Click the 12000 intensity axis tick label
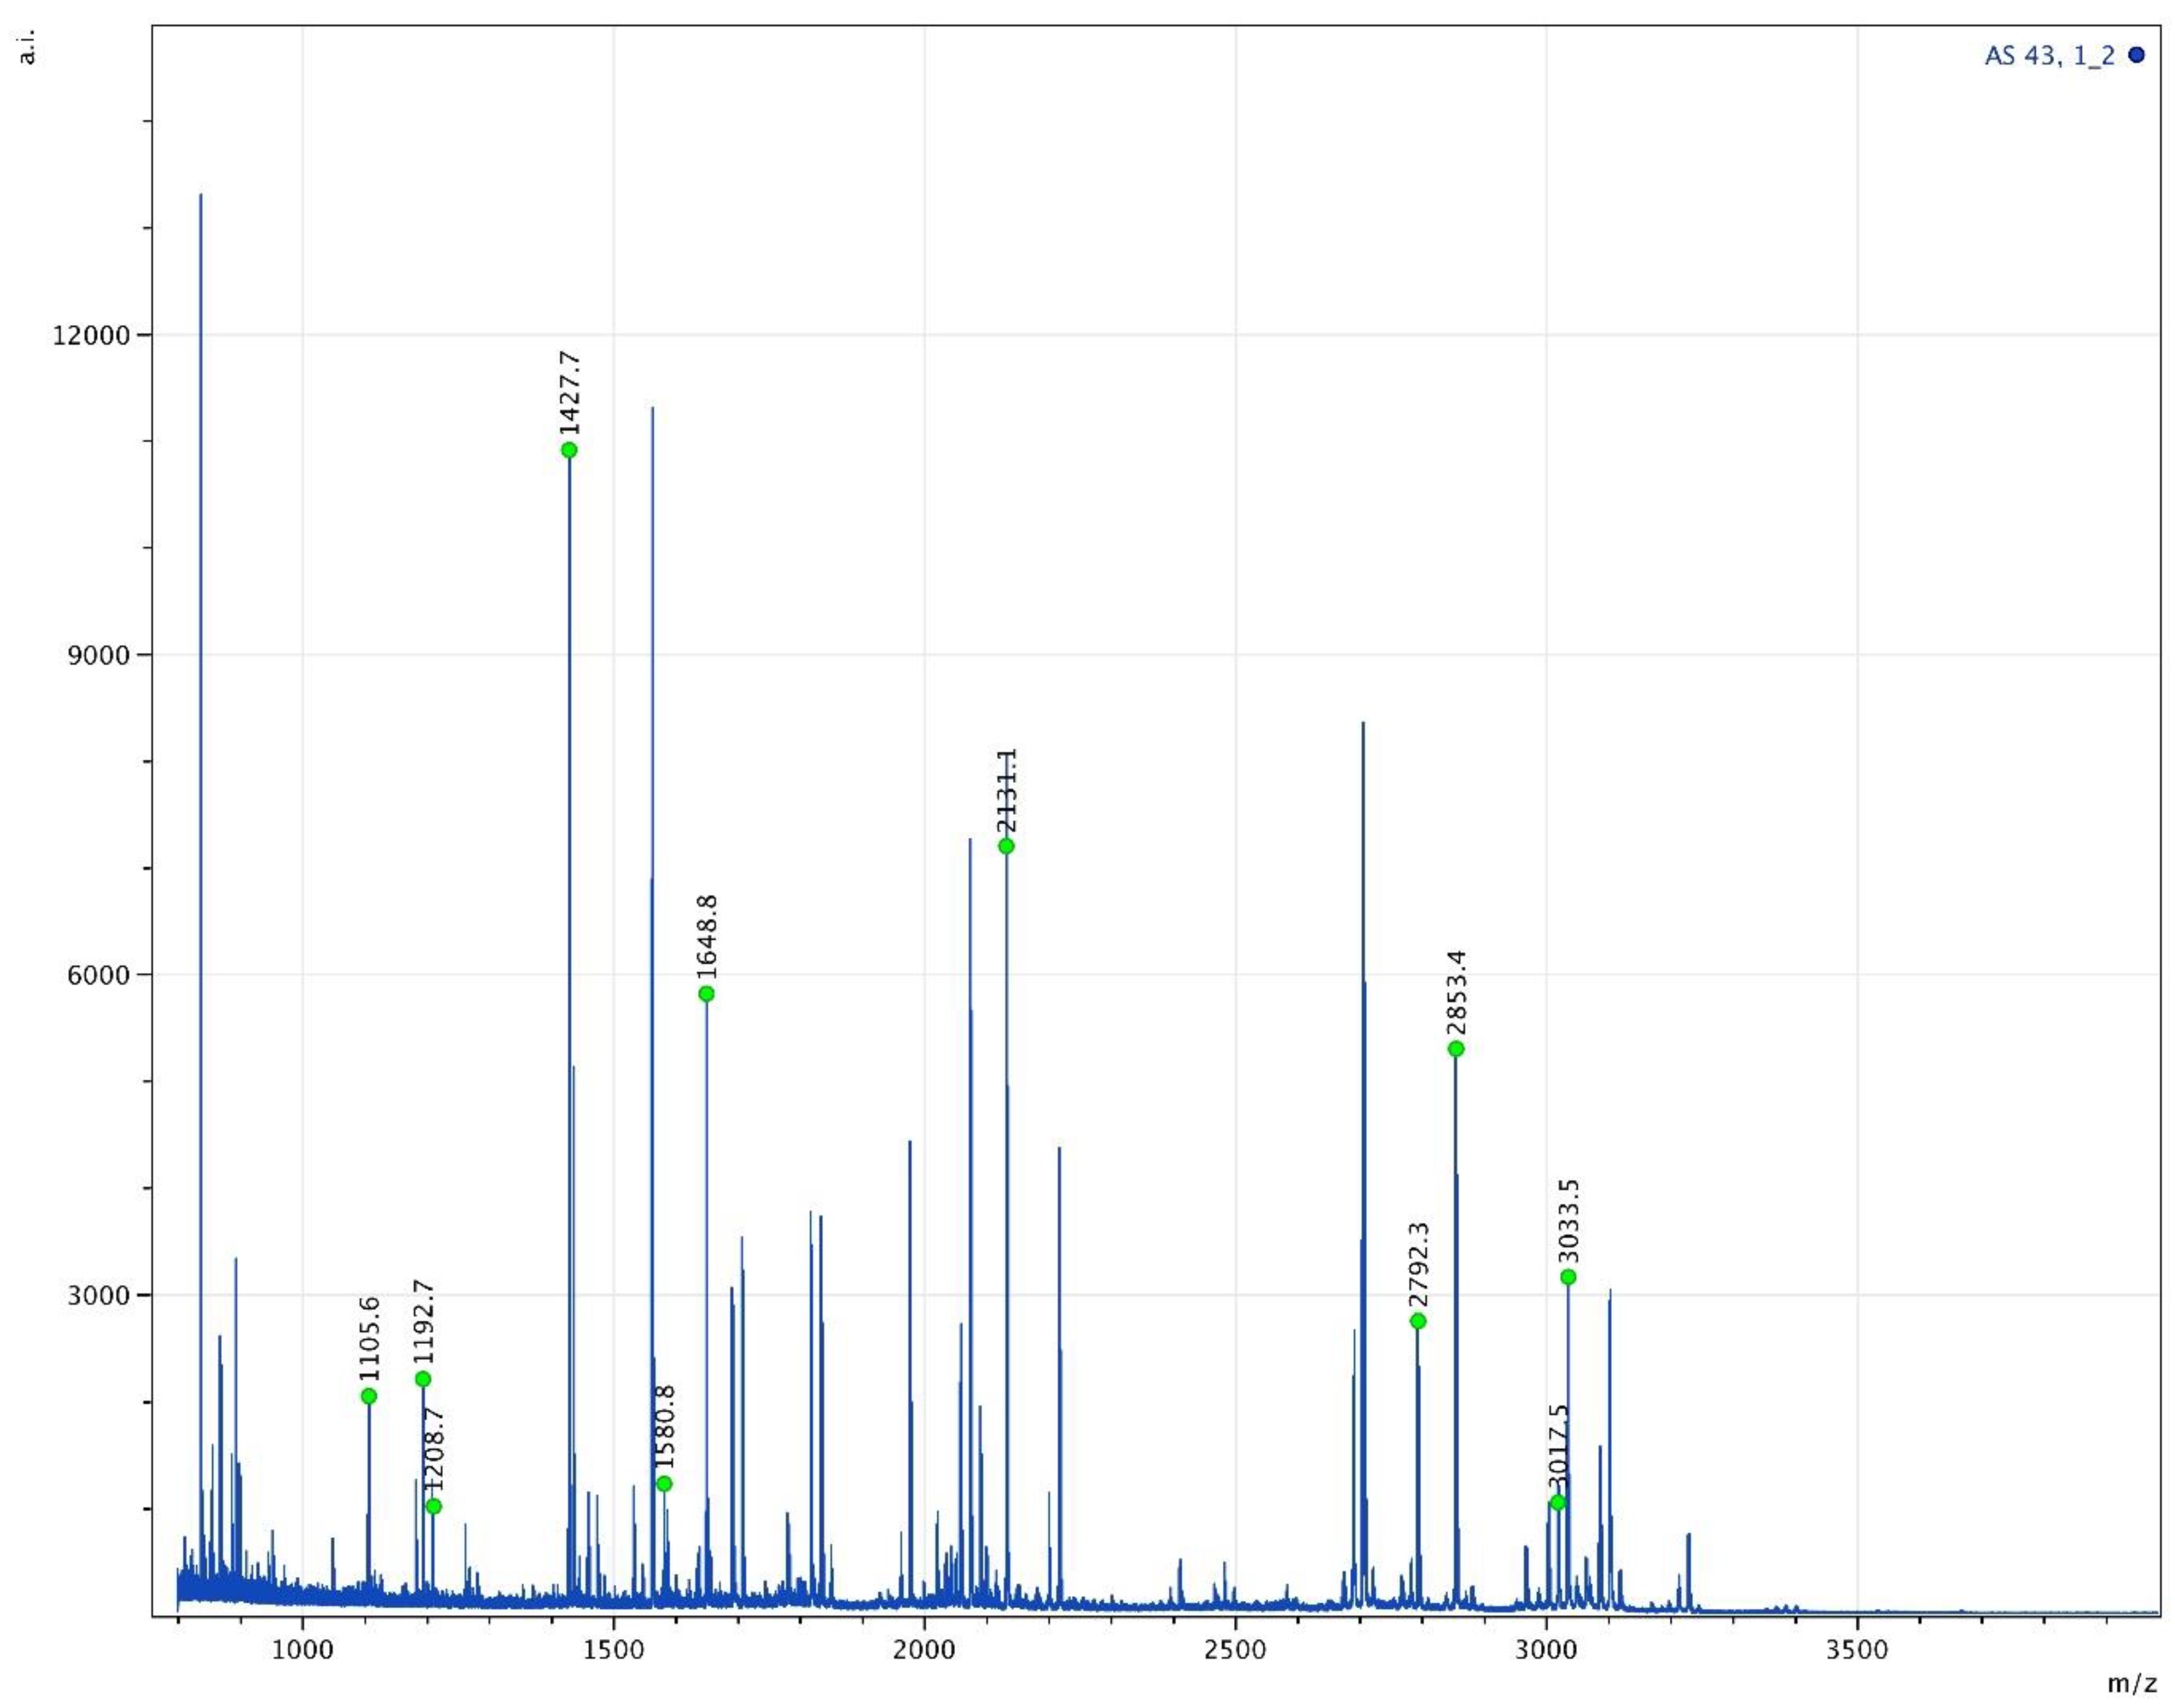The height and width of the screenshot is (1708, 2175). coord(92,335)
